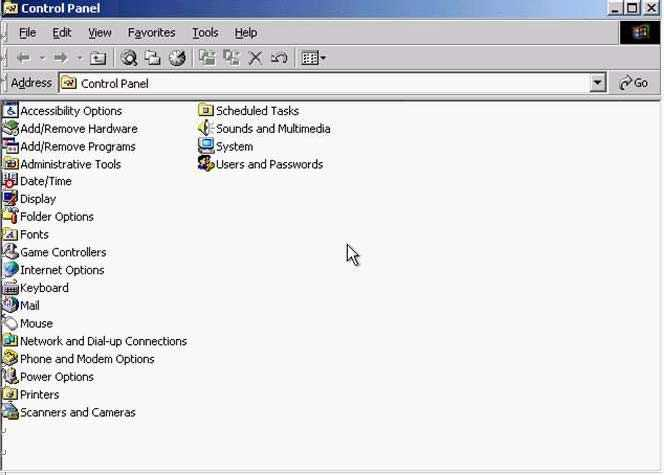
Task: Open the Views dropdown in toolbar
Action: 314,58
